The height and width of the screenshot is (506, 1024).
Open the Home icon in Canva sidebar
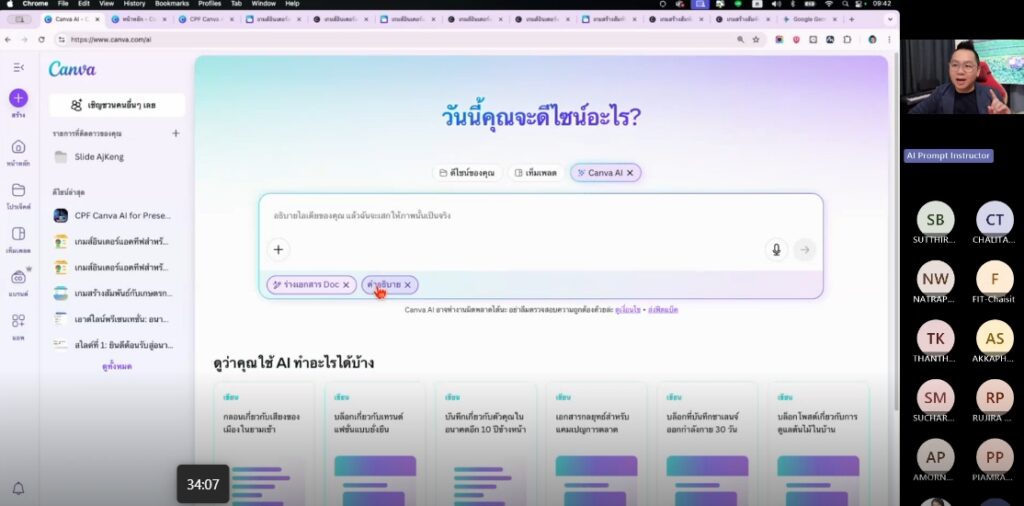(18, 147)
